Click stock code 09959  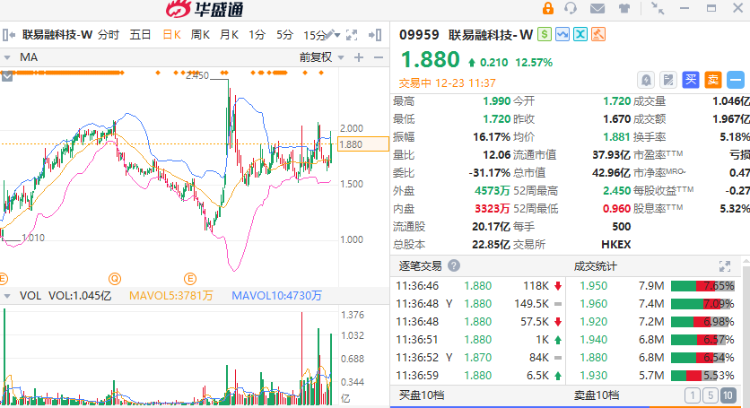tap(419, 35)
